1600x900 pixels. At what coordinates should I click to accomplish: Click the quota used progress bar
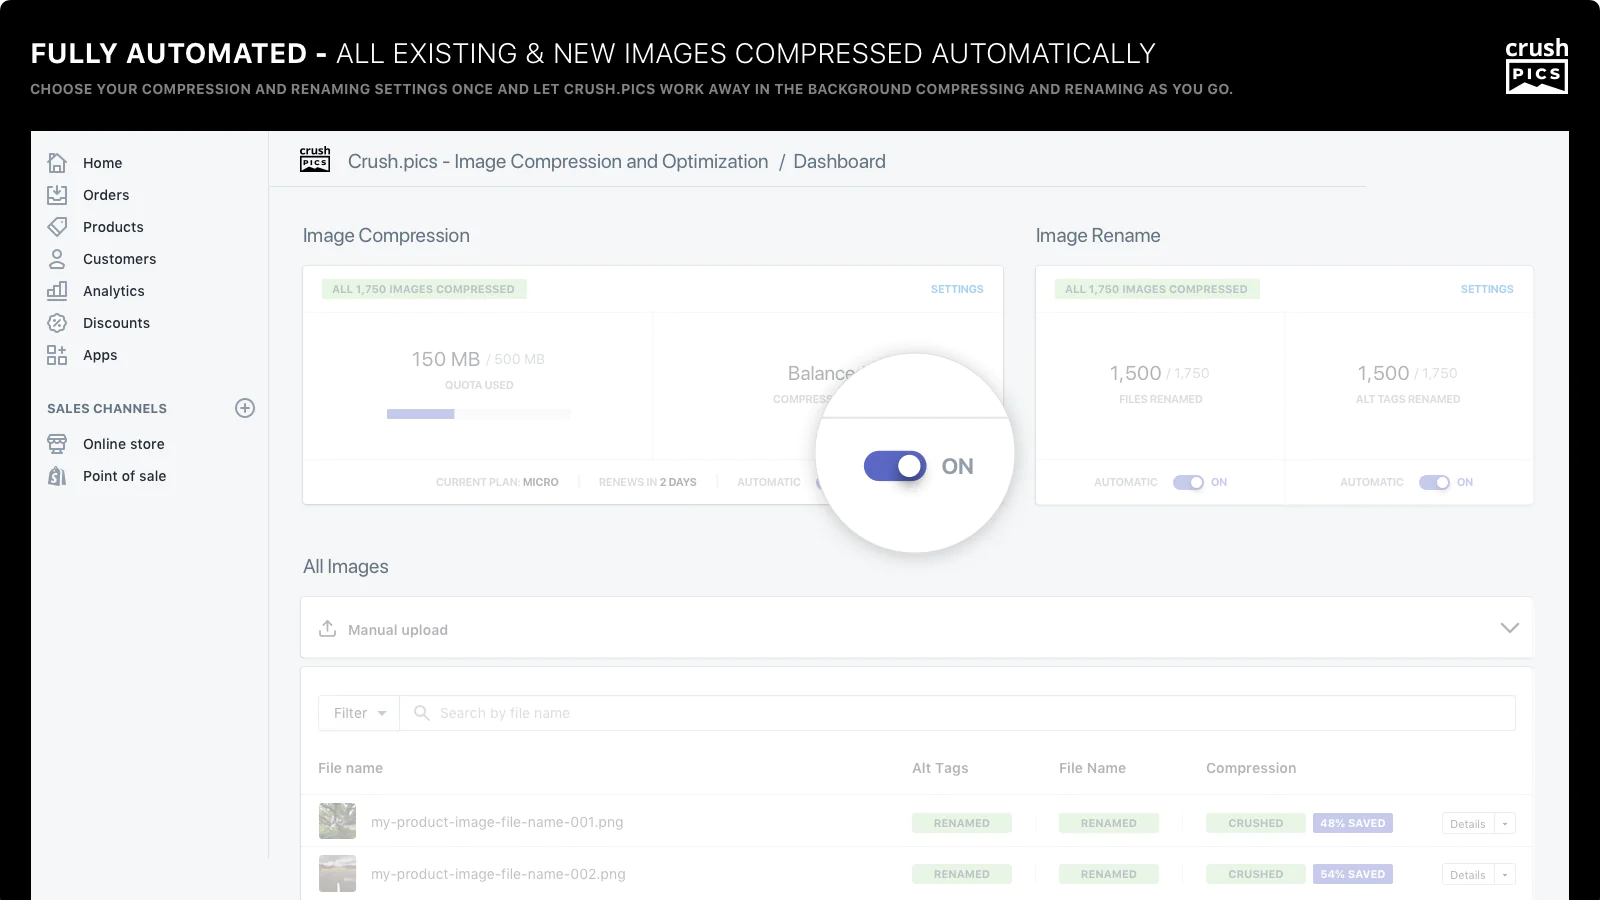(x=478, y=414)
